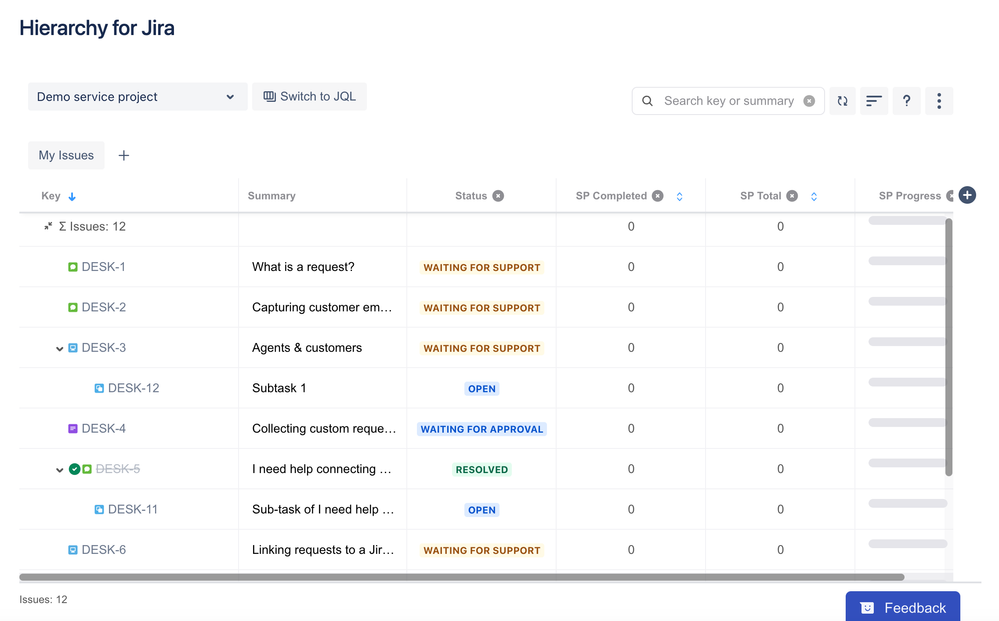Click the Switch to JQL button

309,97
